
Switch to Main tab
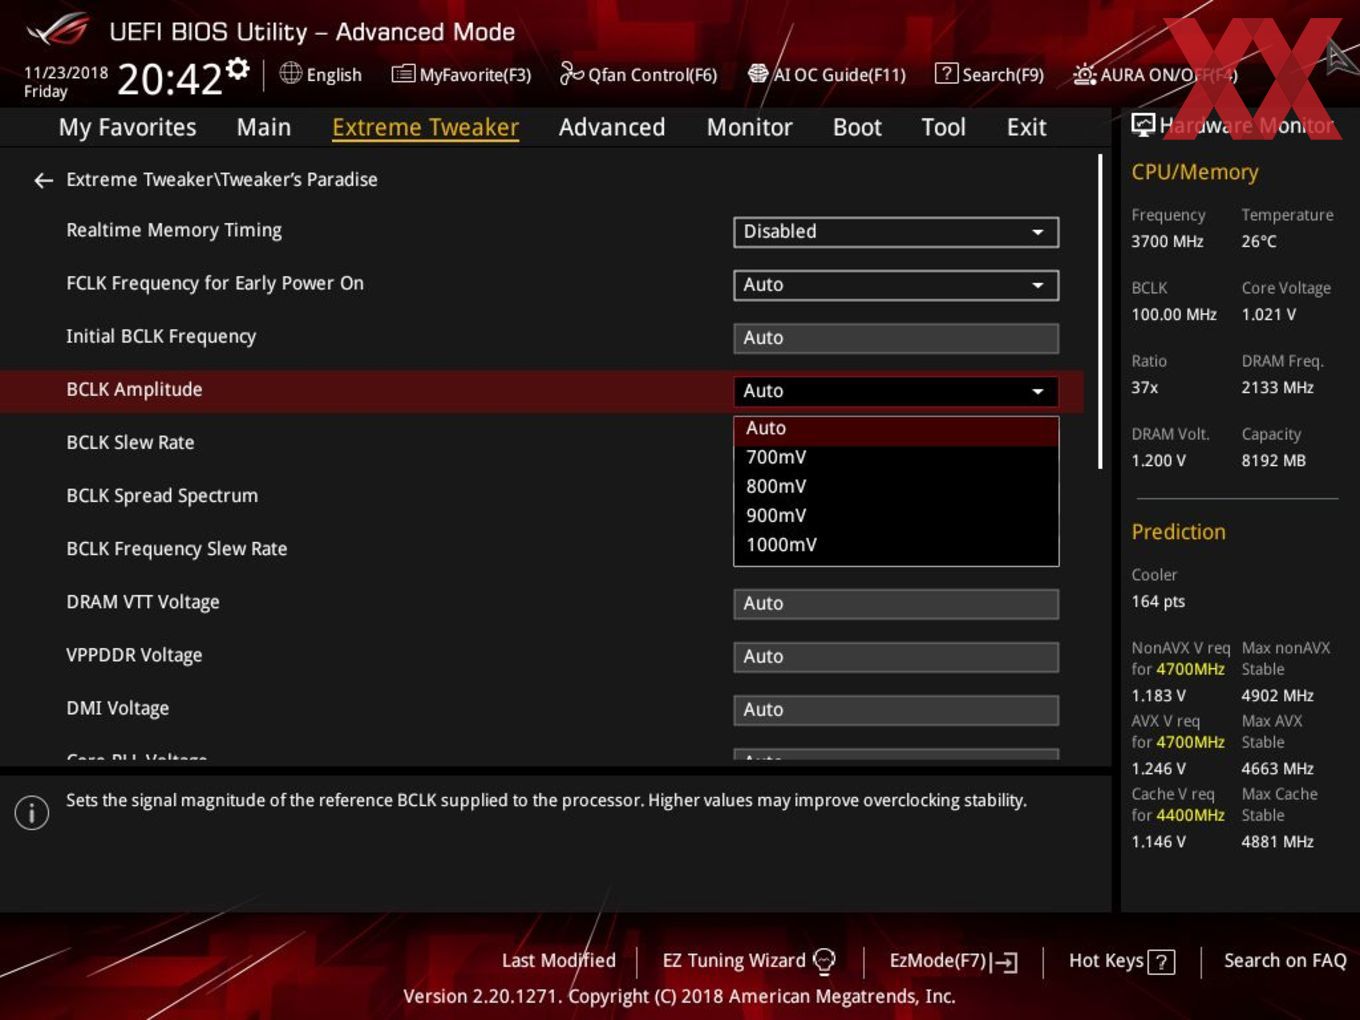pos(264,127)
